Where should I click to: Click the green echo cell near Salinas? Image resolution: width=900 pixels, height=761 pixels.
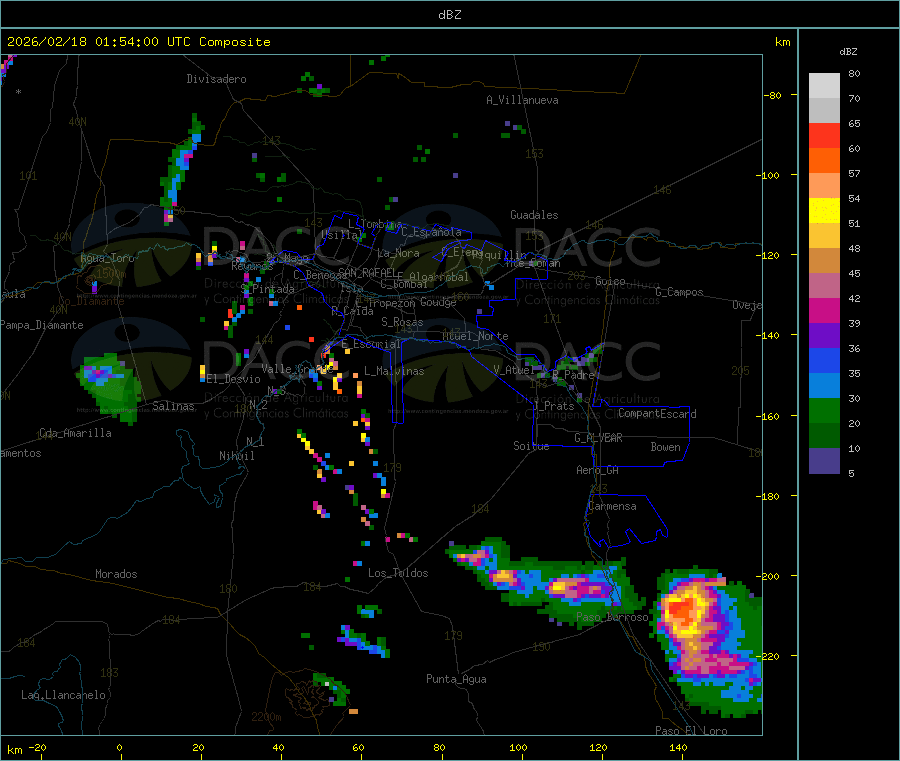click(x=109, y=387)
